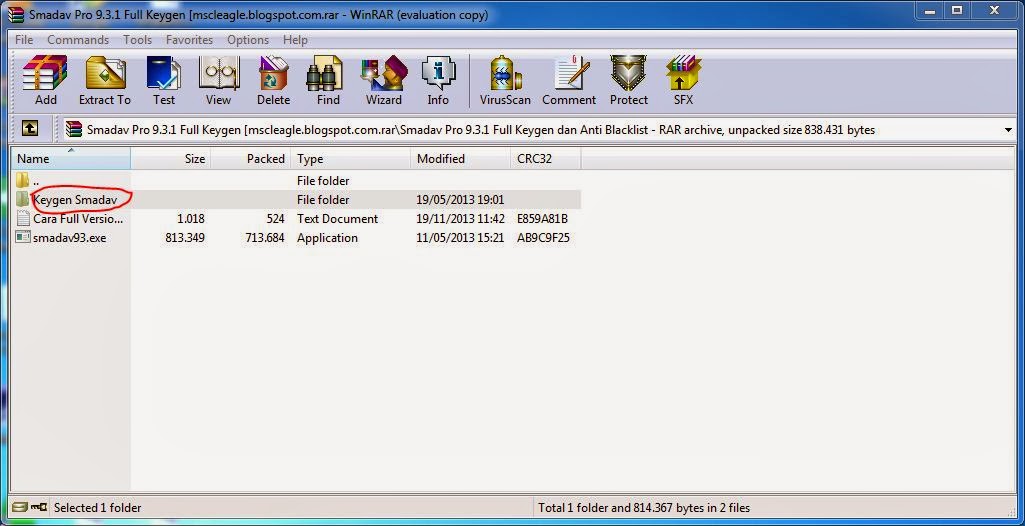The width and height of the screenshot is (1025, 526).
Task: Click size value 1.018
Action: tap(191, 219)
